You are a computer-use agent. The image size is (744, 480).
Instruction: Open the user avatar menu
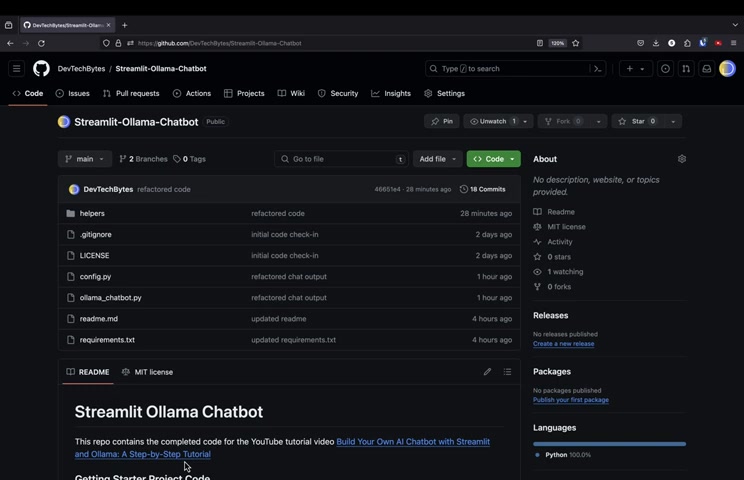[x=727, y=69]
